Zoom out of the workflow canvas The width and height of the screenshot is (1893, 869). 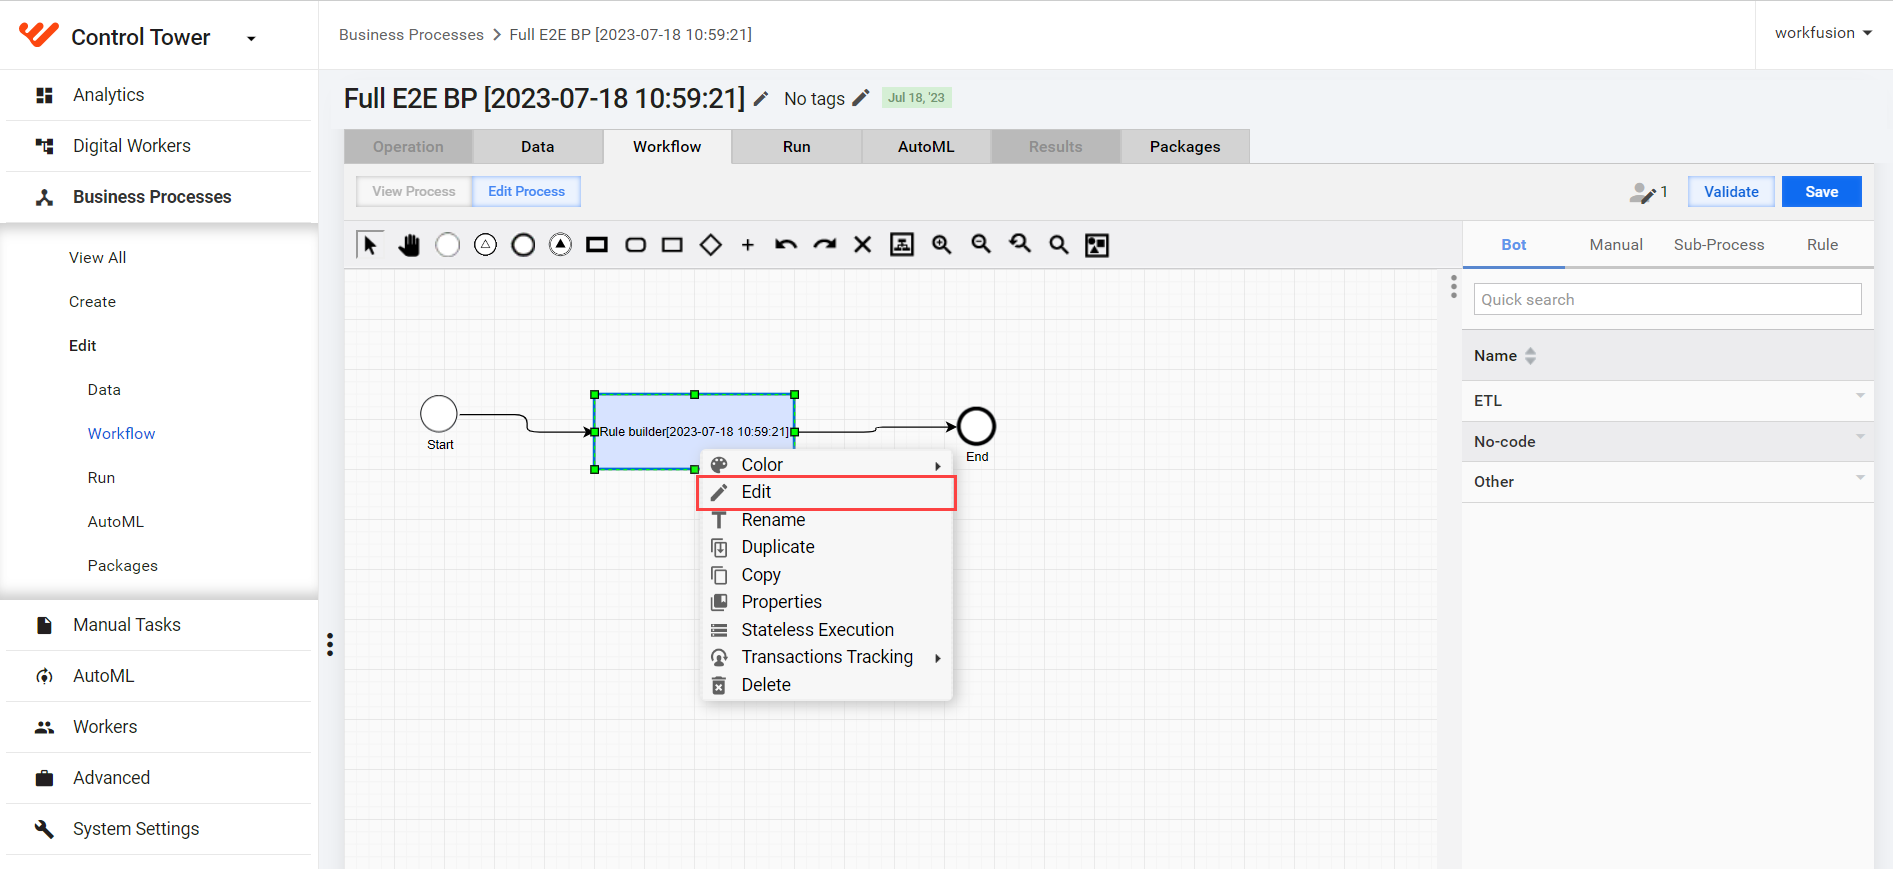tap(981, 245)
